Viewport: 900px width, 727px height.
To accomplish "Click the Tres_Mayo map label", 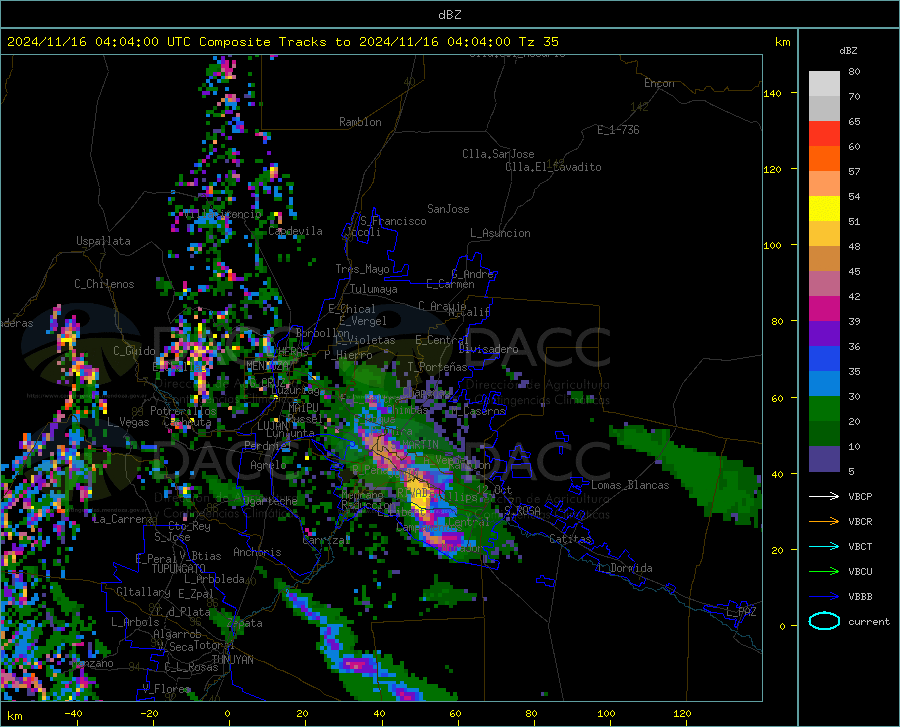I will (362, 269).
